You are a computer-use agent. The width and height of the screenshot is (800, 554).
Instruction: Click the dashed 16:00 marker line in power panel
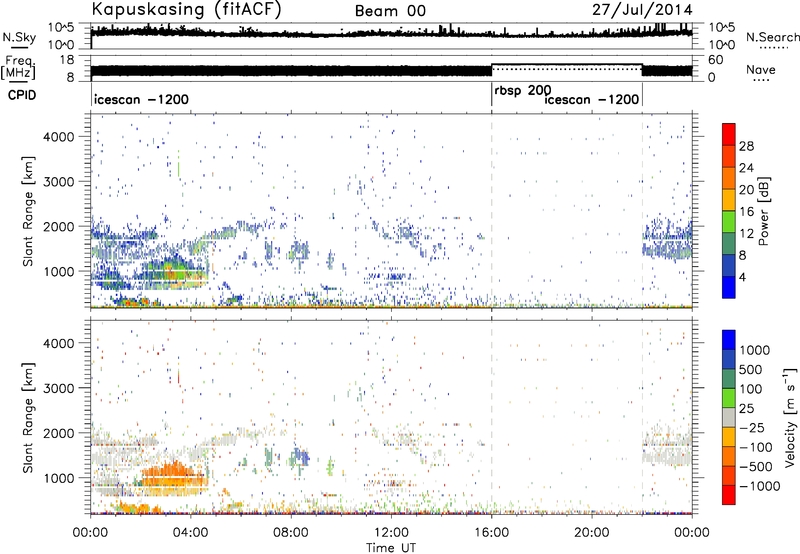(x=492, y=211)
